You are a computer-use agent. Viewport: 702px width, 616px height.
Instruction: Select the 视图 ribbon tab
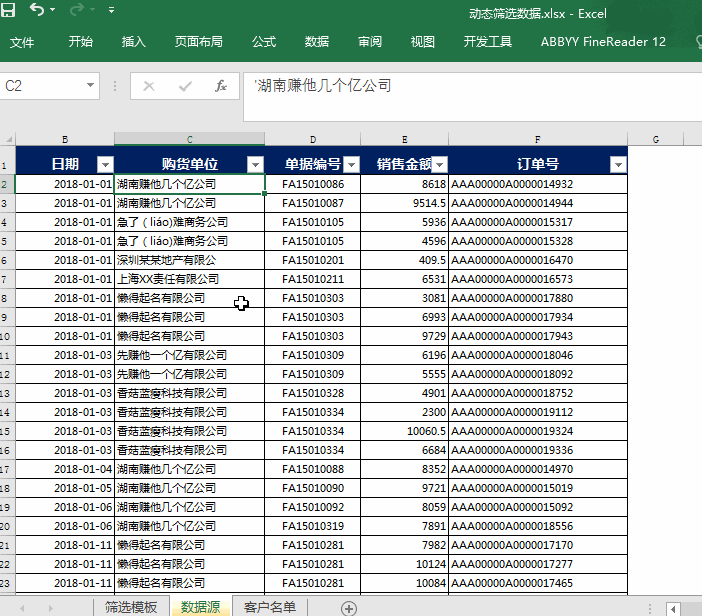tap(423, 42)
